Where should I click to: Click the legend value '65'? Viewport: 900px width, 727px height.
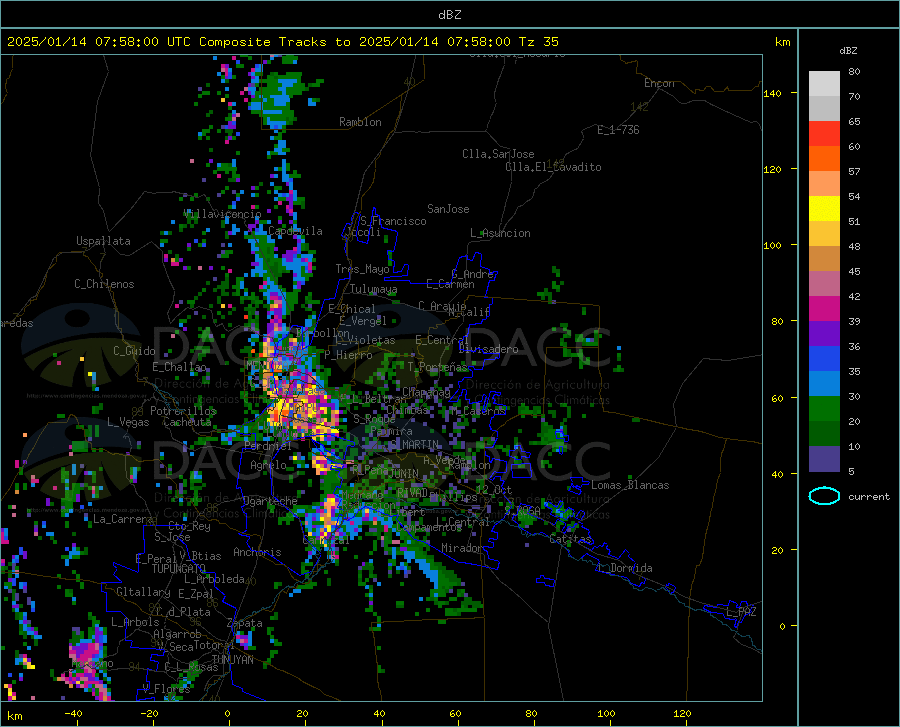(854, 122)
